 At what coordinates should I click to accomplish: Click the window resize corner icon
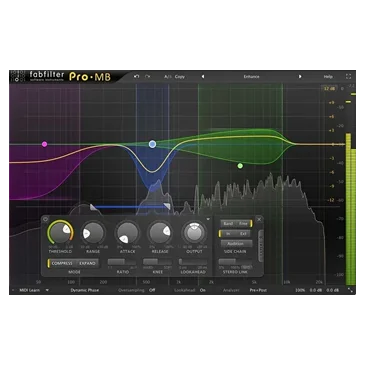(350, 290)
